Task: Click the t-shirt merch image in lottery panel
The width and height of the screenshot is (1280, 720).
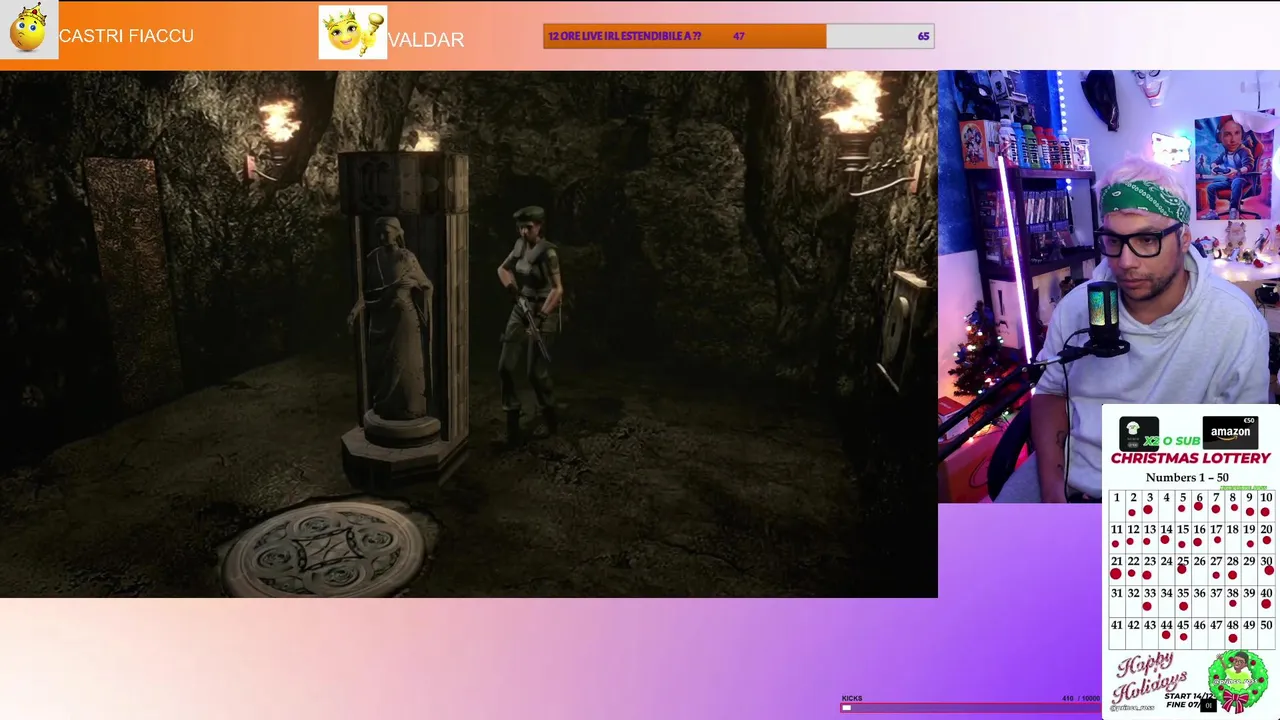Action: point(1138,432)
